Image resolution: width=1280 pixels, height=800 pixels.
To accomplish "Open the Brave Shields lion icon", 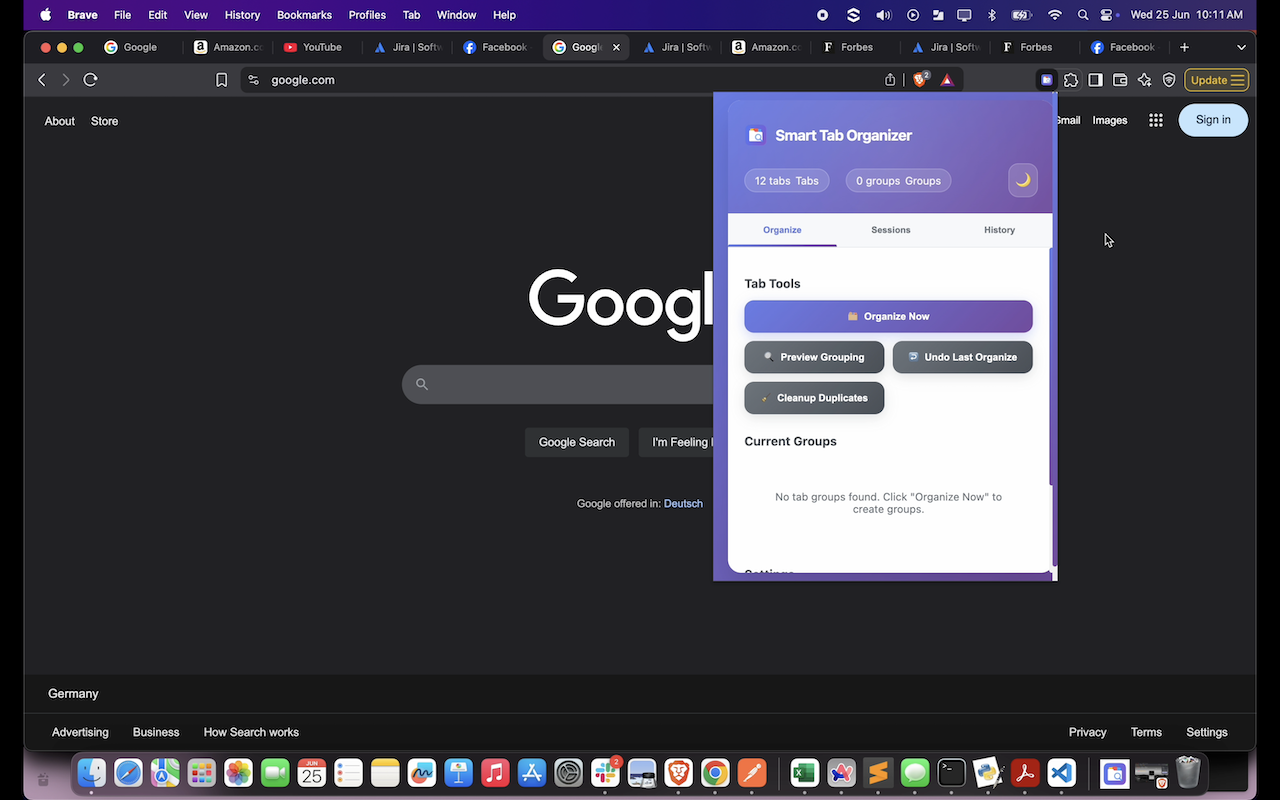I will pos(920,79).
